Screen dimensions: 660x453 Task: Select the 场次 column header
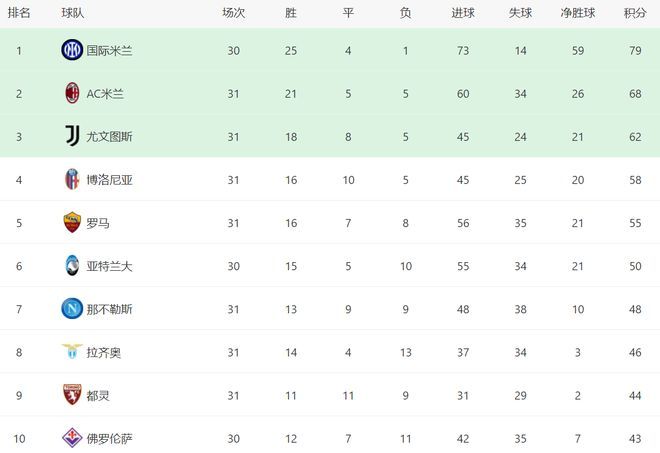[234, 13]
